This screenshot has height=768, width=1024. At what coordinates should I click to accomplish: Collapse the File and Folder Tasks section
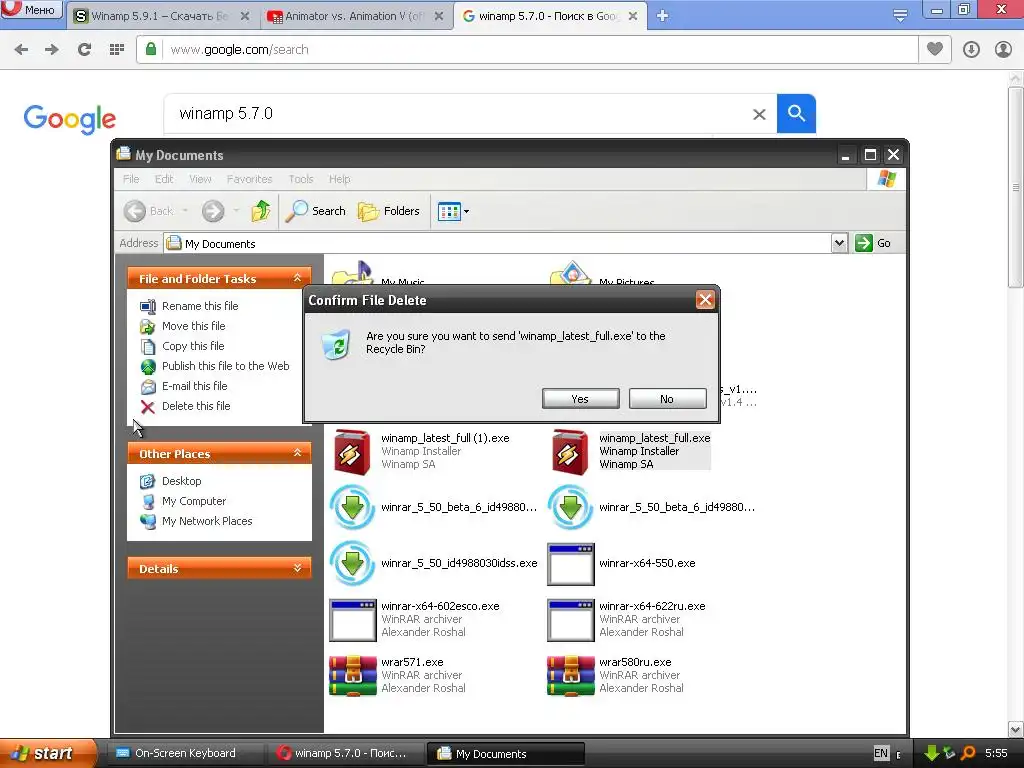[x=297, y=278]
